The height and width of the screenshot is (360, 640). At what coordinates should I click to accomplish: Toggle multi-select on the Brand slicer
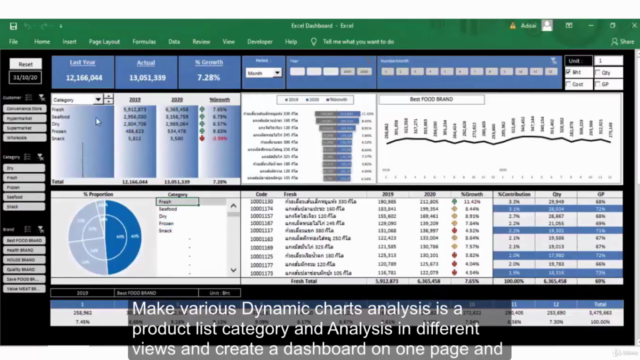27,229
